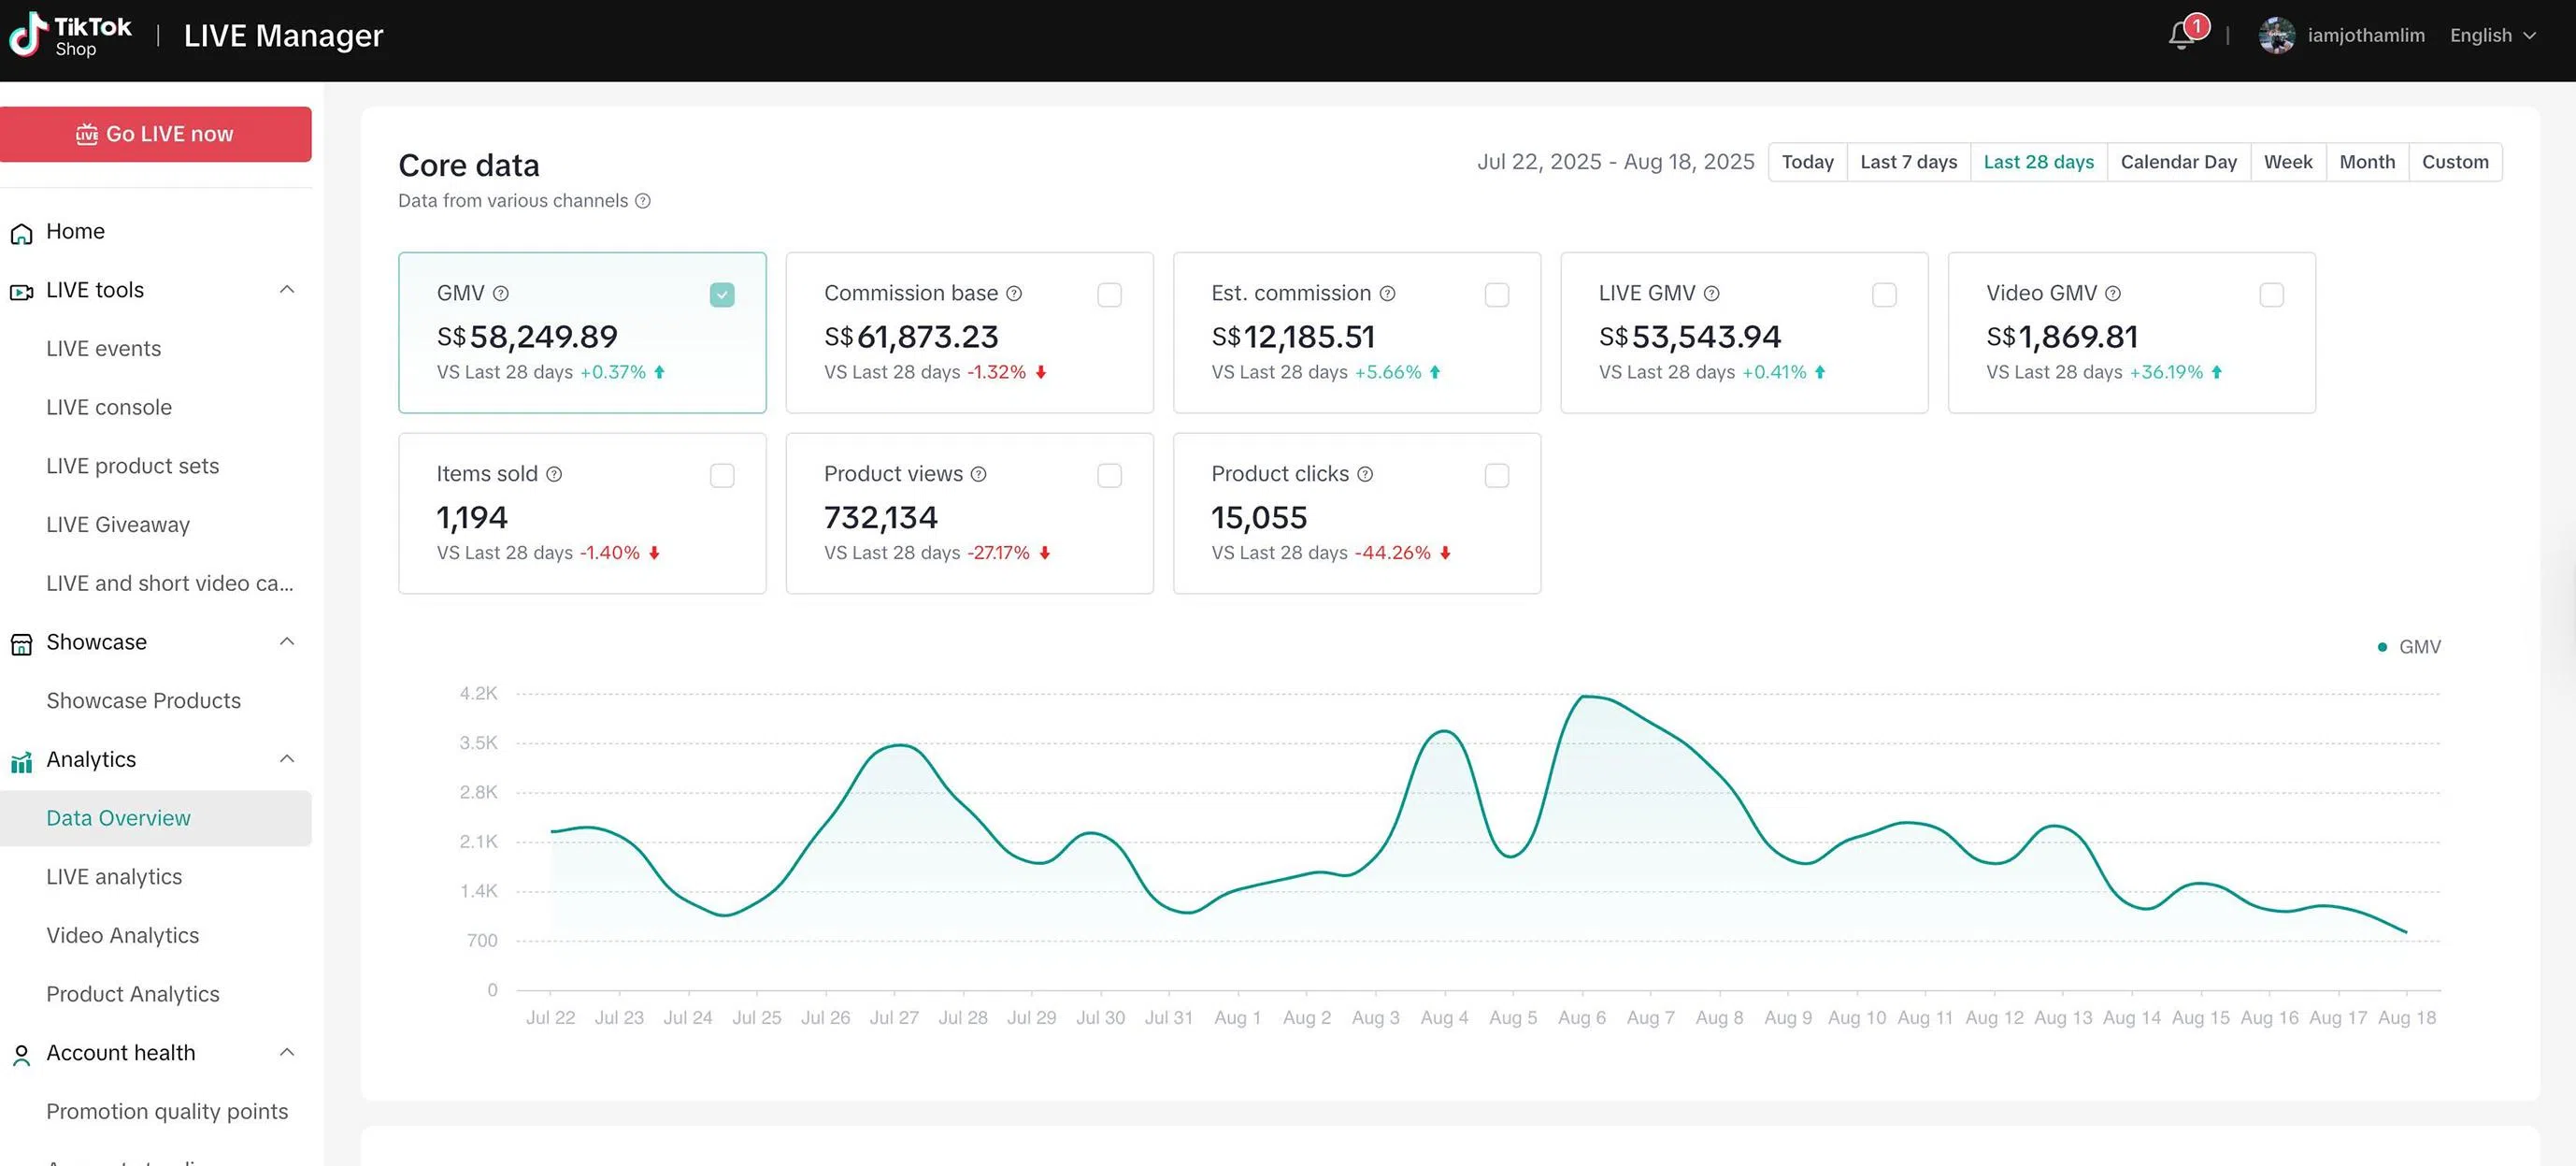
Task: Click the GMV help question-mark icon
Action: pos(501,294)
